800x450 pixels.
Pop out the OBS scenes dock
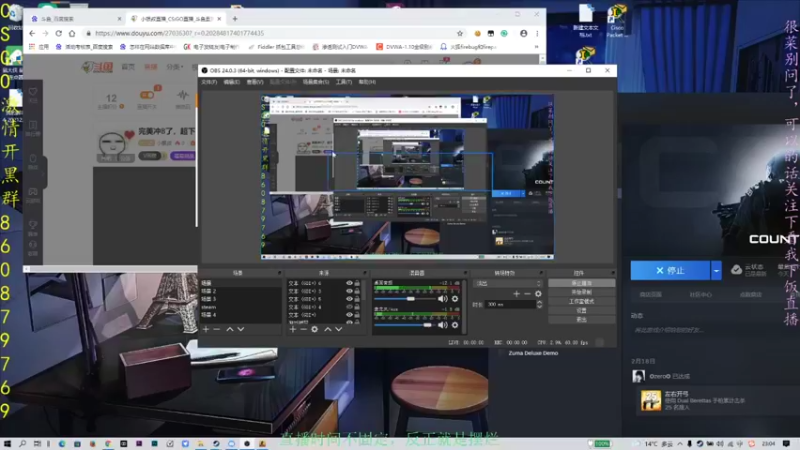coord(279,273)
